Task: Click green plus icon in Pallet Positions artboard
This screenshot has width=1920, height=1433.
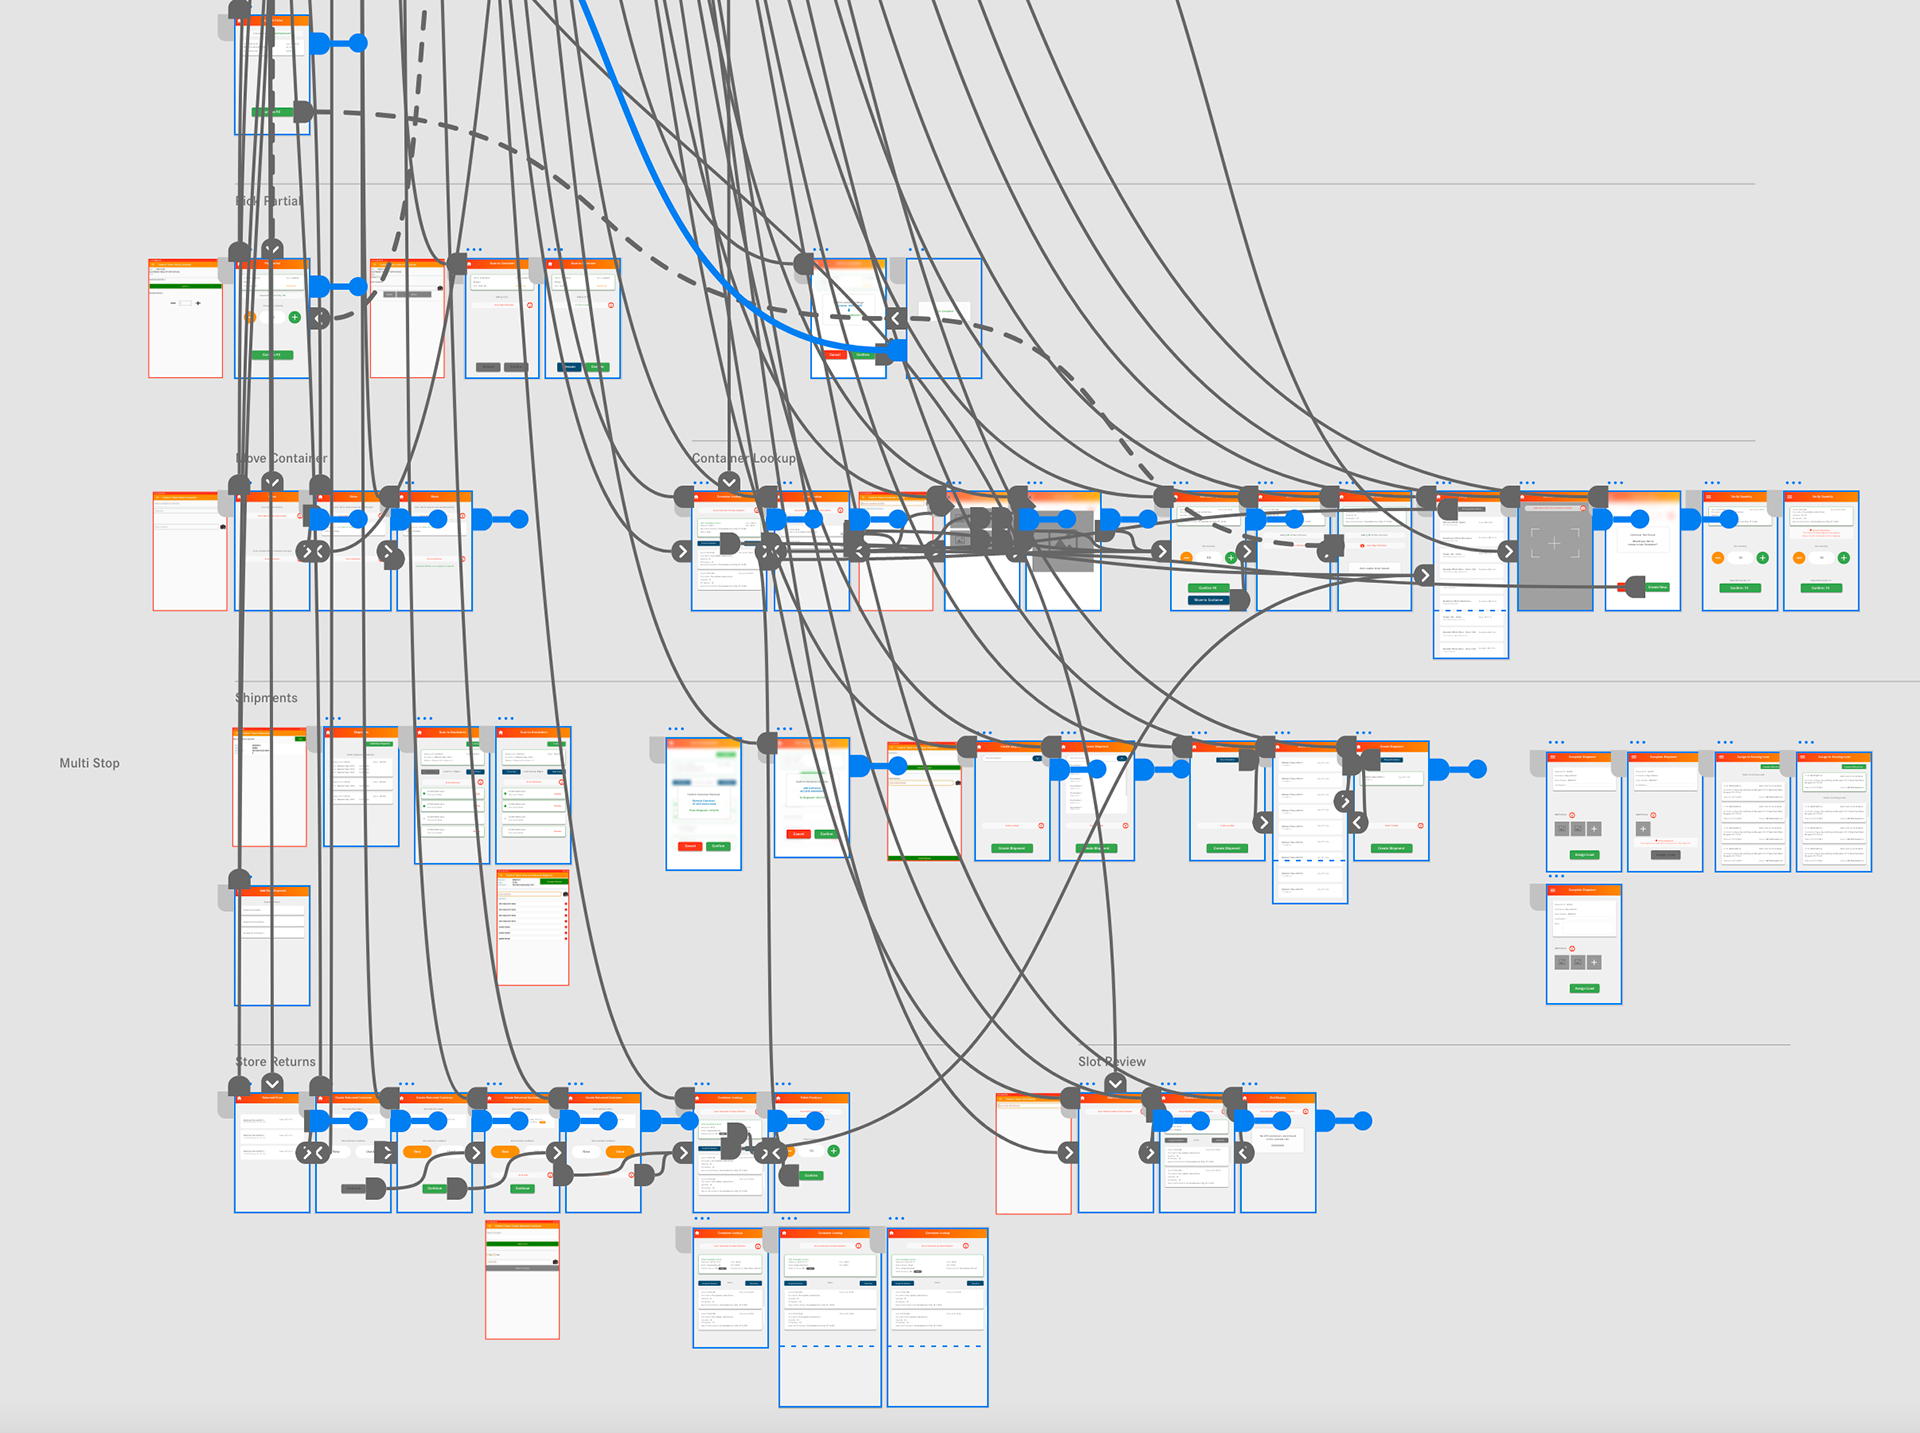Action: coord(833,1151)
